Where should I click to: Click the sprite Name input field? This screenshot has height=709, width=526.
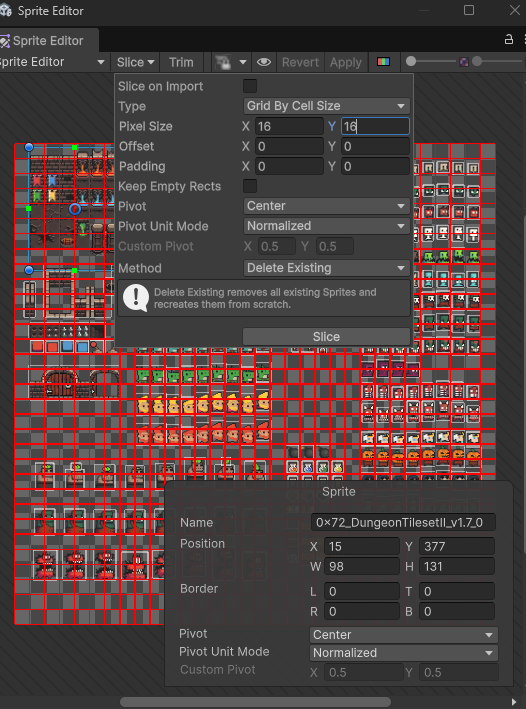(403, 522)
